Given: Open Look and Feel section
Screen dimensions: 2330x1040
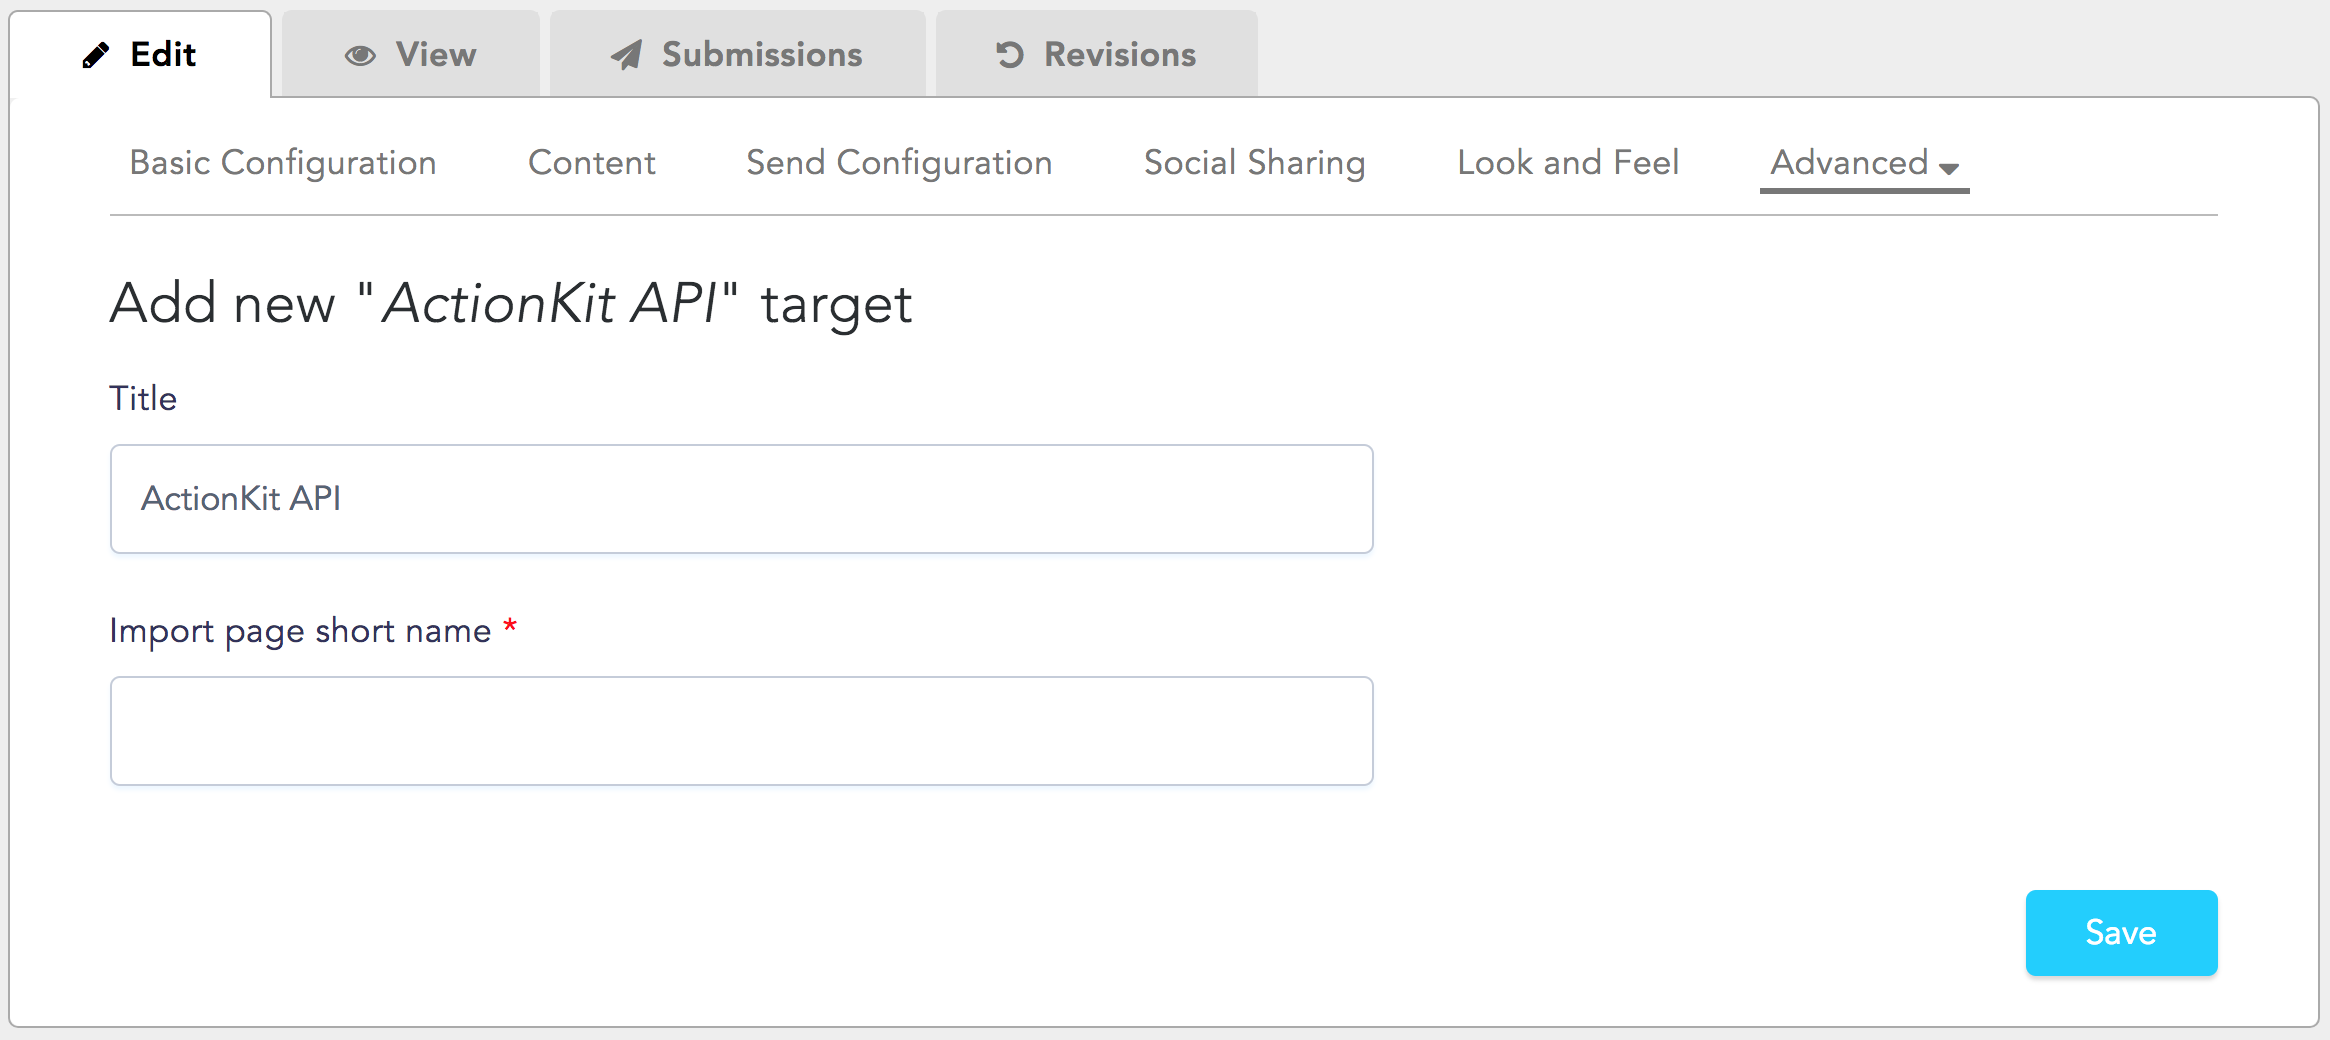Looking at the screenshot, I should tap(1568, 163).
